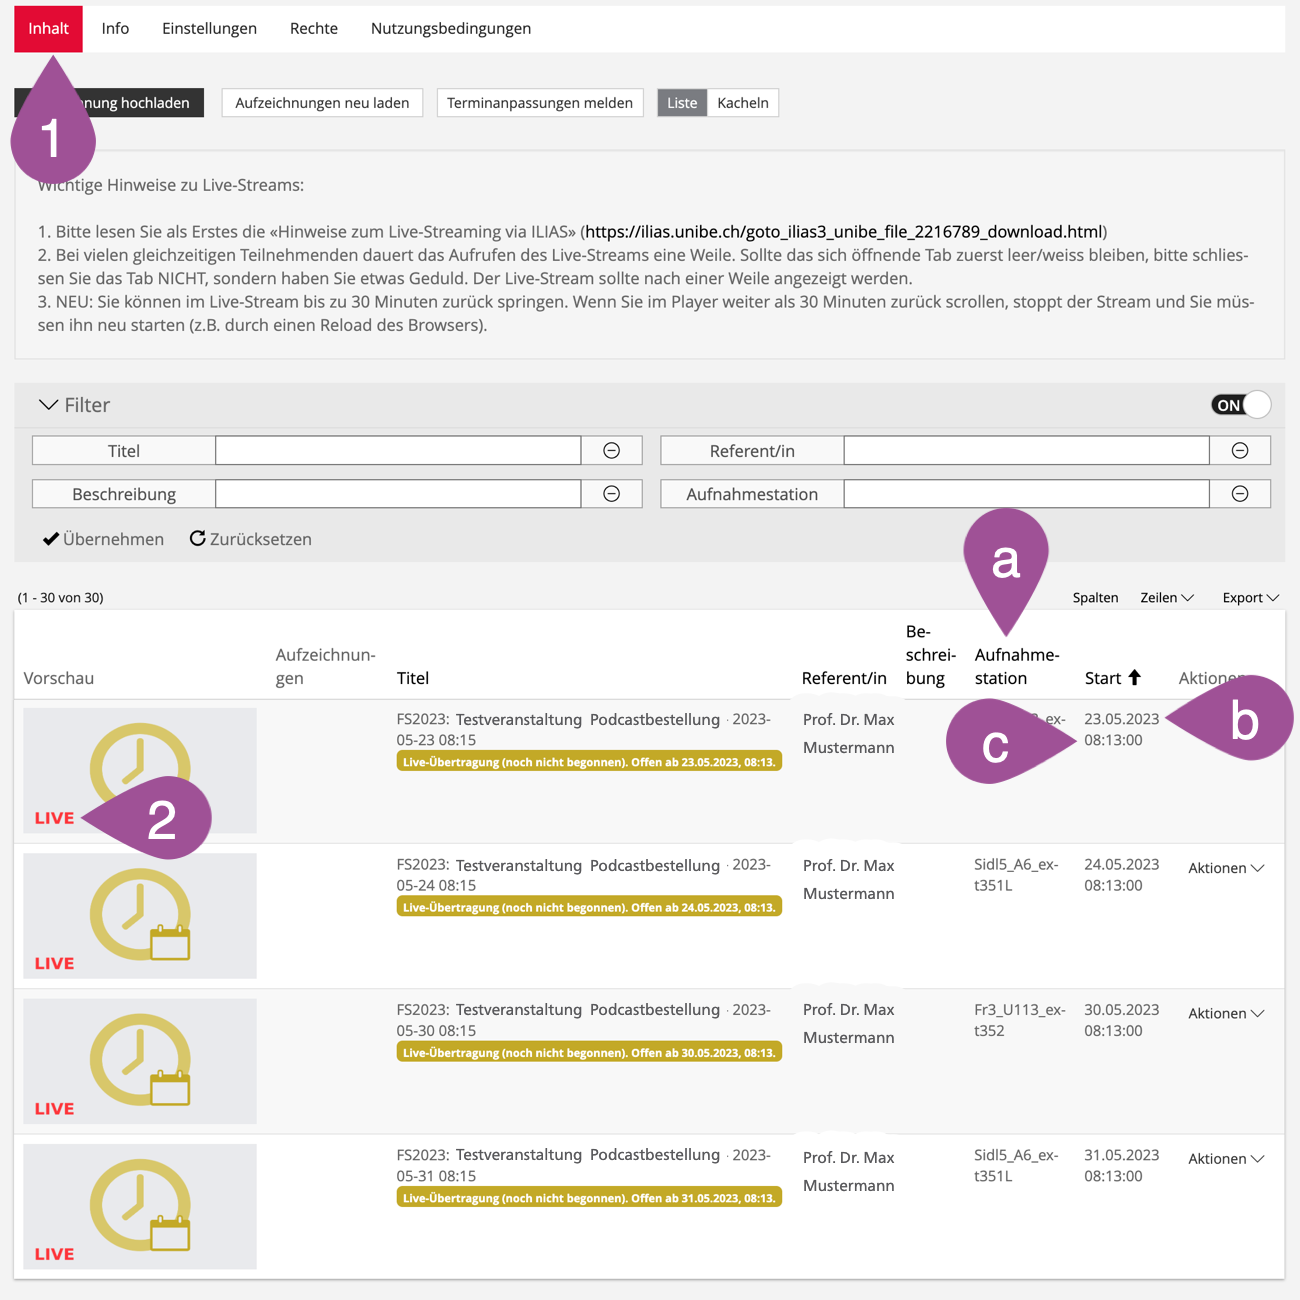
Task: Click into the Titel filter text field
Action: tap(398, 451)
